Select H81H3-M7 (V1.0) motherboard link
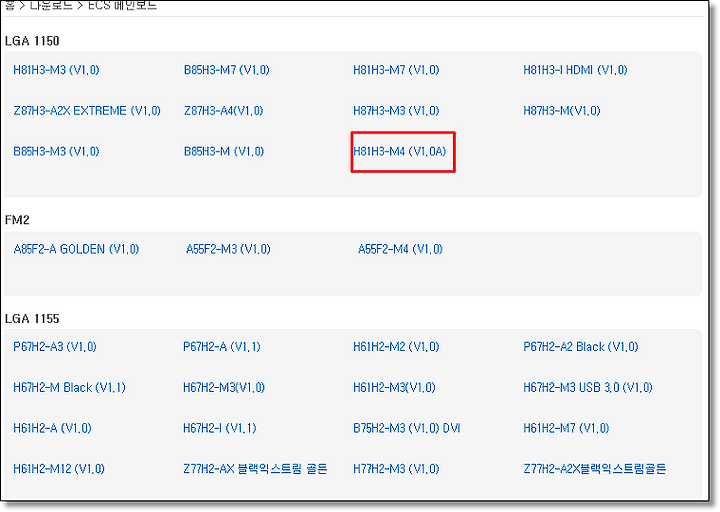The width and height of the screenshot is (720, 512). (x=396, y=70)
